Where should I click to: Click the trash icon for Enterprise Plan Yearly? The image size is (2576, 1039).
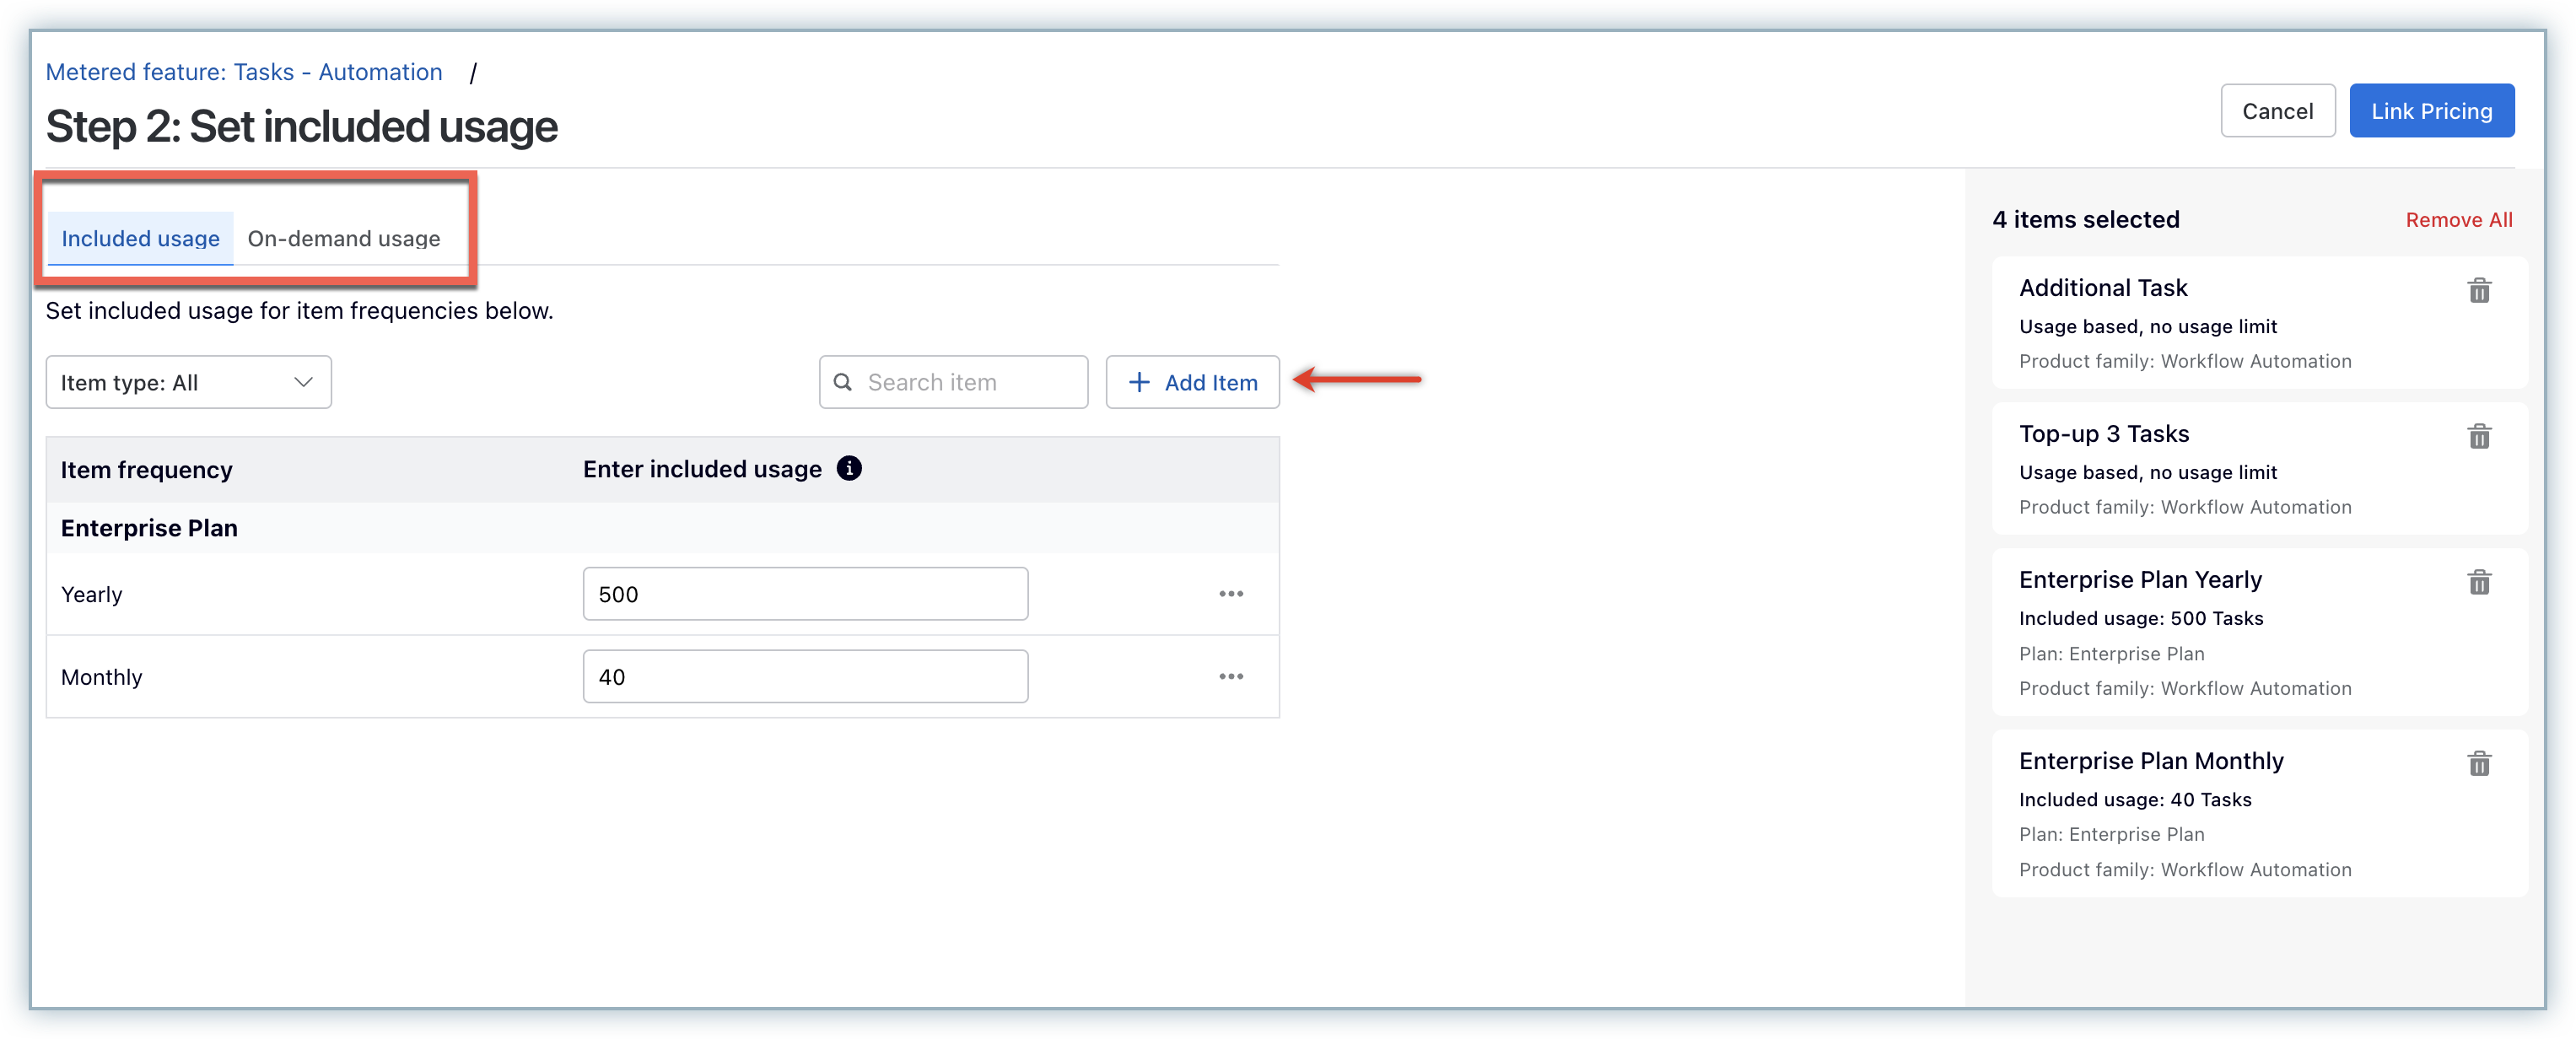[2479, 582]
